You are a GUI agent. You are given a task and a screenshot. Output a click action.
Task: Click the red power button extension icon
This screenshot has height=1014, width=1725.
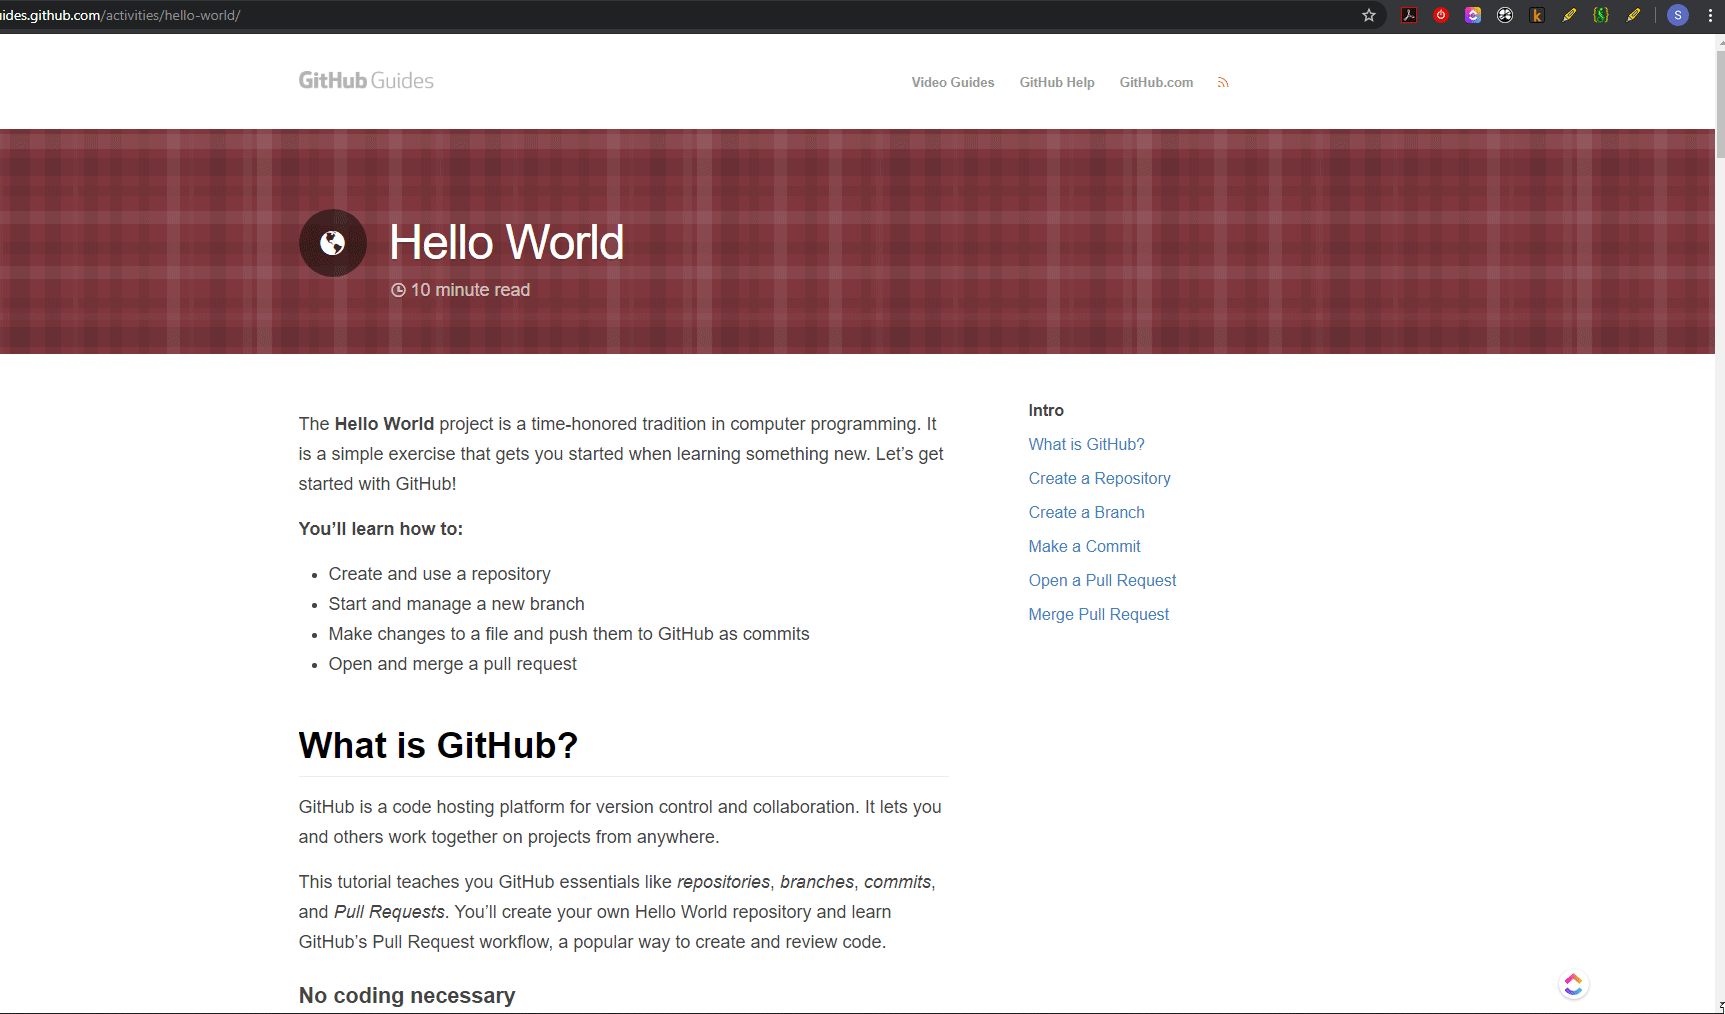click(1441, 15)
